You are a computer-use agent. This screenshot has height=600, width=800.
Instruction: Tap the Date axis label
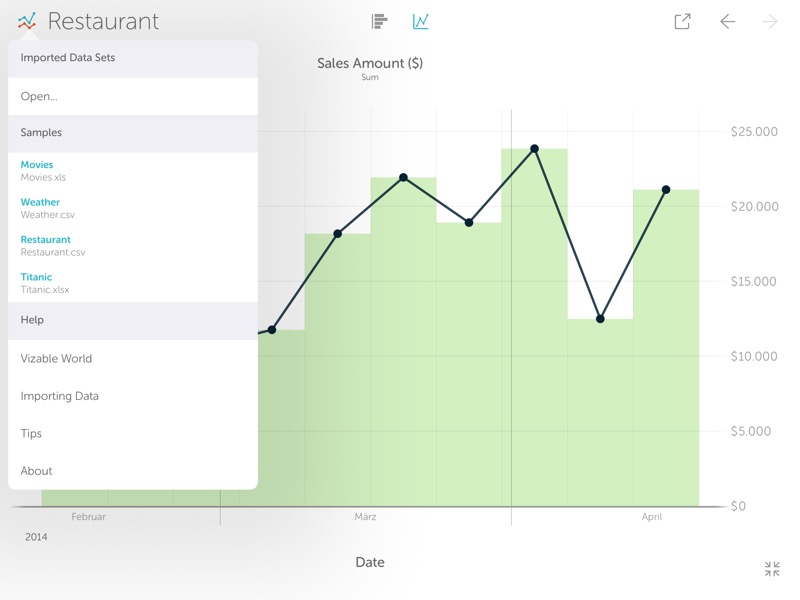(370, 562)
